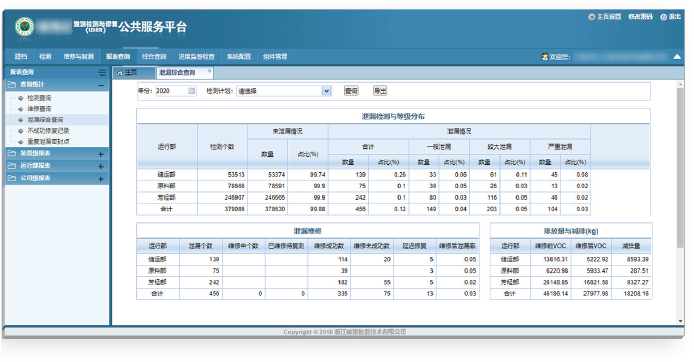
Task: Click the vertical scrollbar on the right
Action: pyautogui.click(x=680, y=168)
